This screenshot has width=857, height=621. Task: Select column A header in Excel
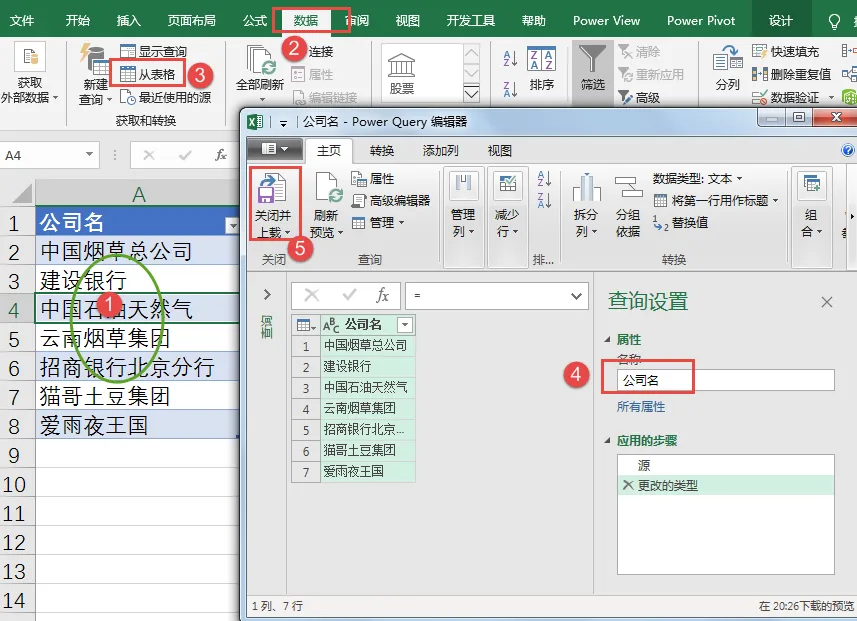coord(138,194)
